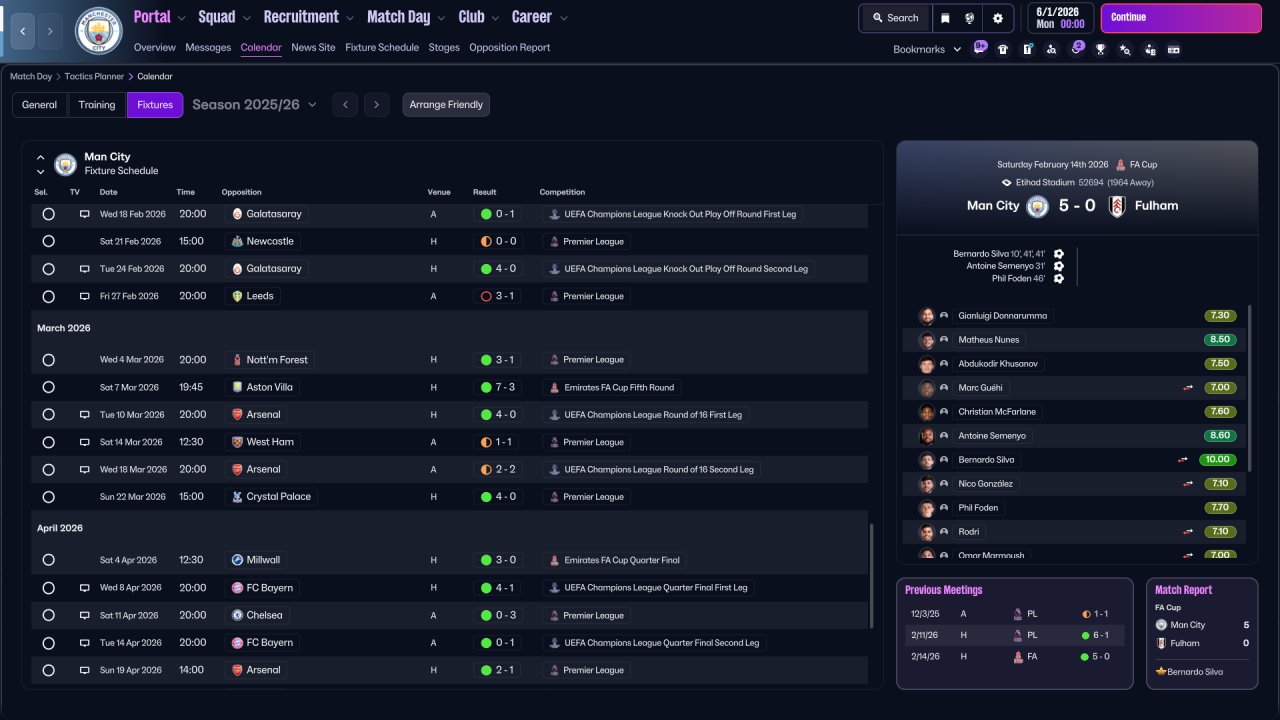
Task: Select radio for Newcastle 21 Feb fixture
Action: [x=48, y=241]
